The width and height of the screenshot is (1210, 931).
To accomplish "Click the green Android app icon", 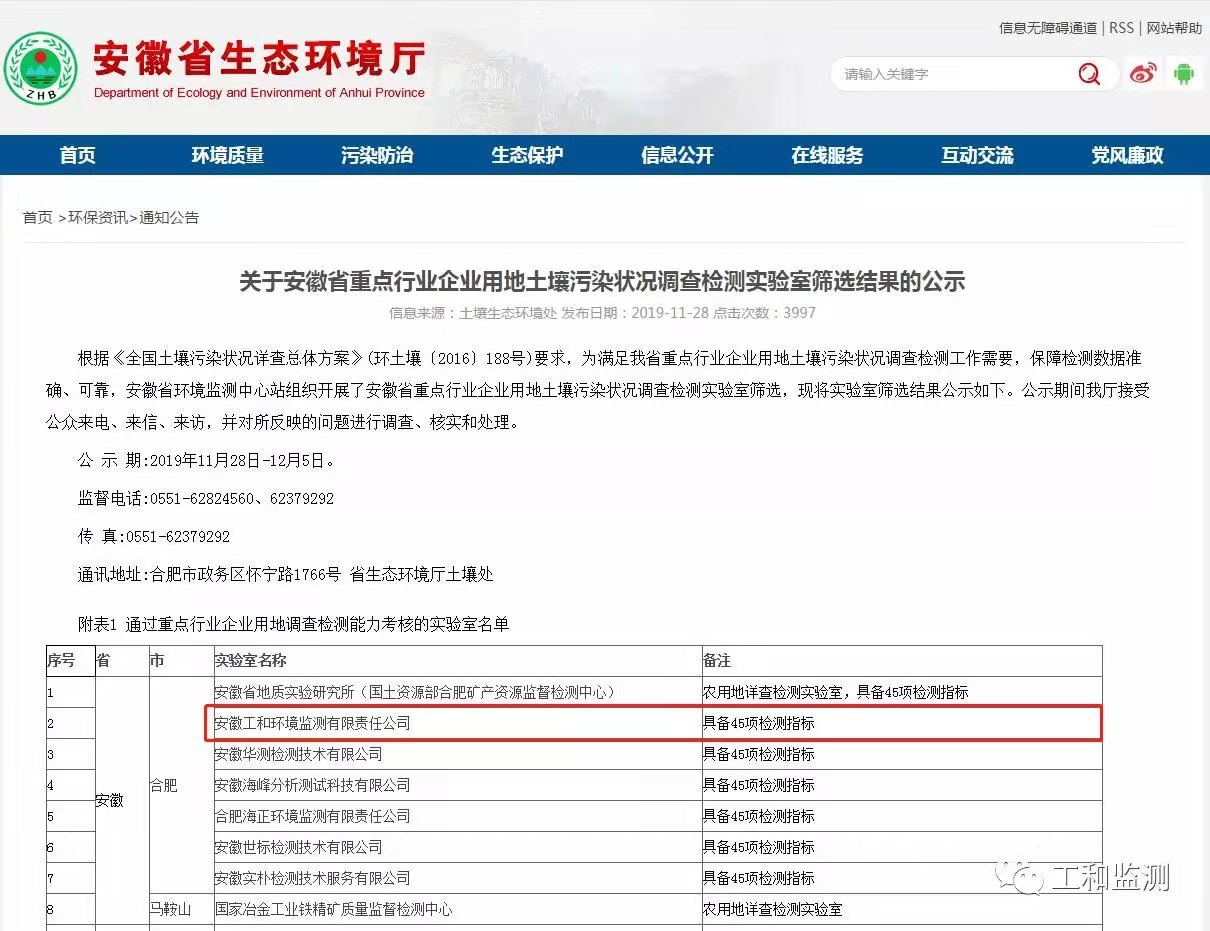I will click(x=1184, y=73).
